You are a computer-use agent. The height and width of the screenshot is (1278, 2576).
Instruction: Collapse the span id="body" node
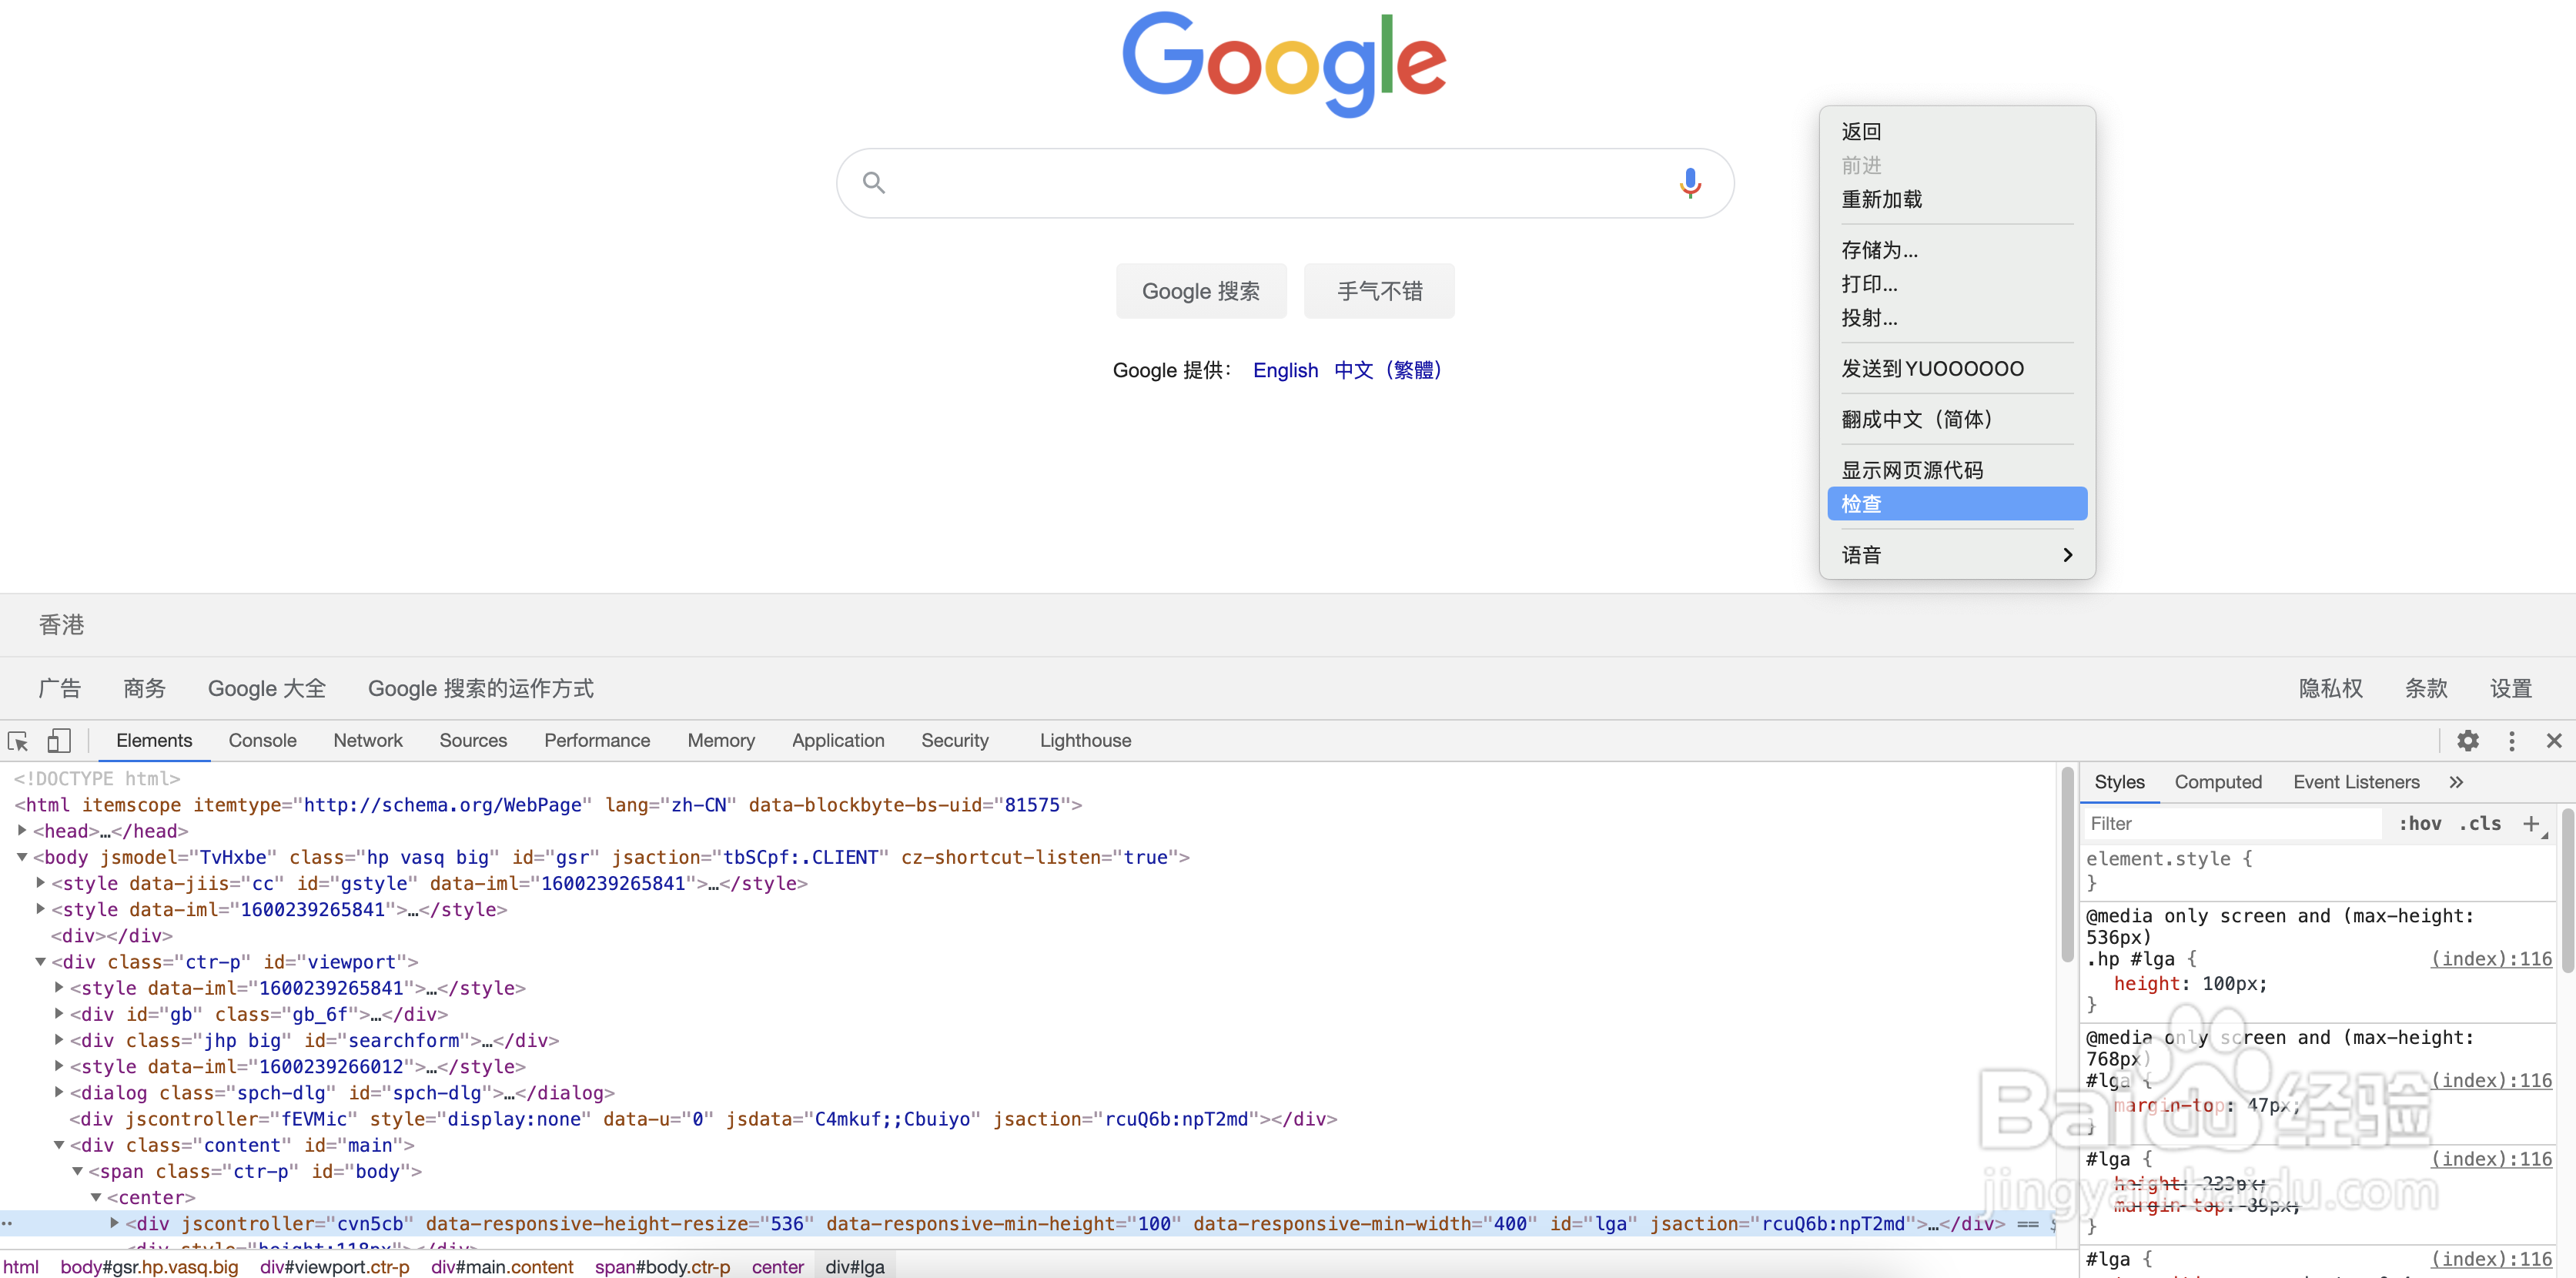[x=77, y=1171]
